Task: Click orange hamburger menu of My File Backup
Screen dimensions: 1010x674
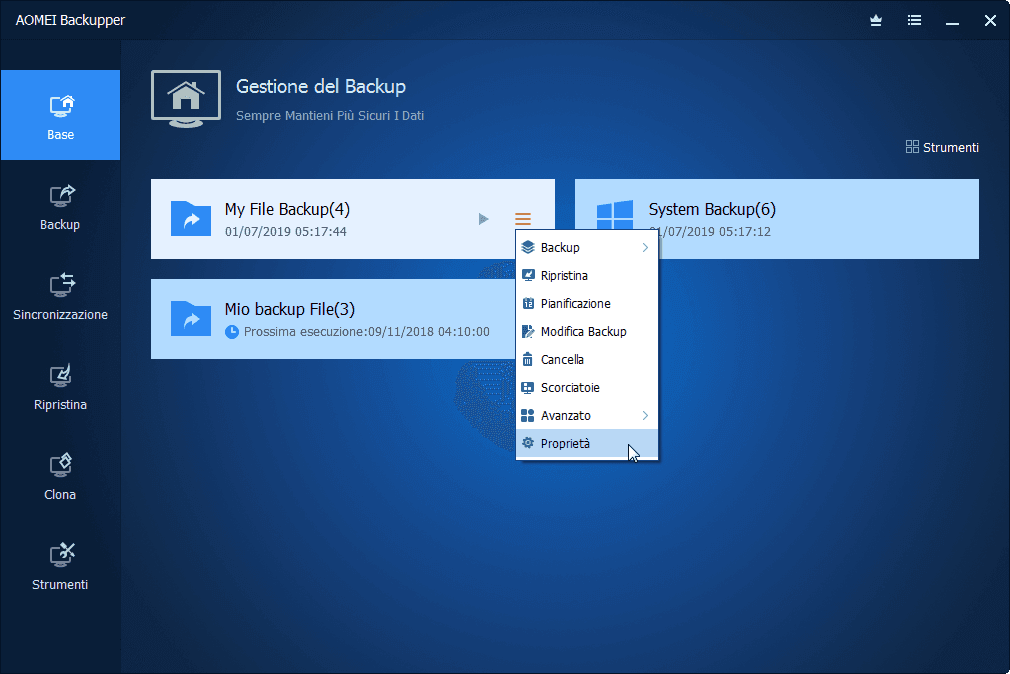Action: click(523, 219)
